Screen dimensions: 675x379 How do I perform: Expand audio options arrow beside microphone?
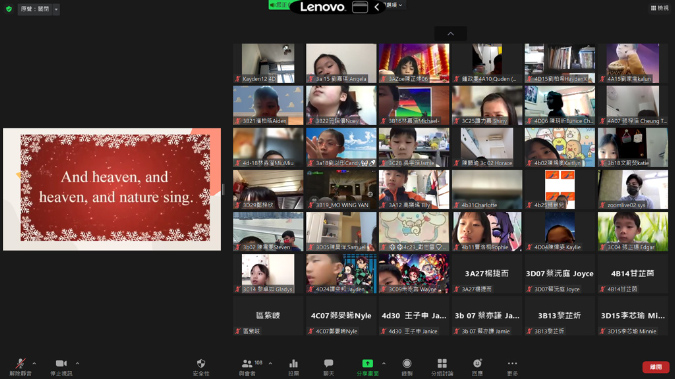[x=34, y=363]
